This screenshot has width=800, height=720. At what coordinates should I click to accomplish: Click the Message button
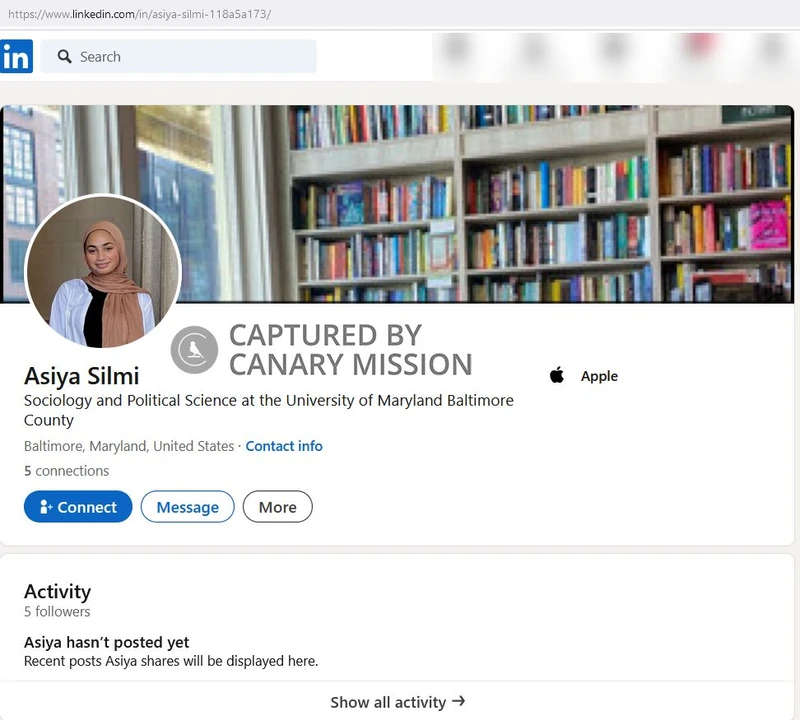coord(187,507)
